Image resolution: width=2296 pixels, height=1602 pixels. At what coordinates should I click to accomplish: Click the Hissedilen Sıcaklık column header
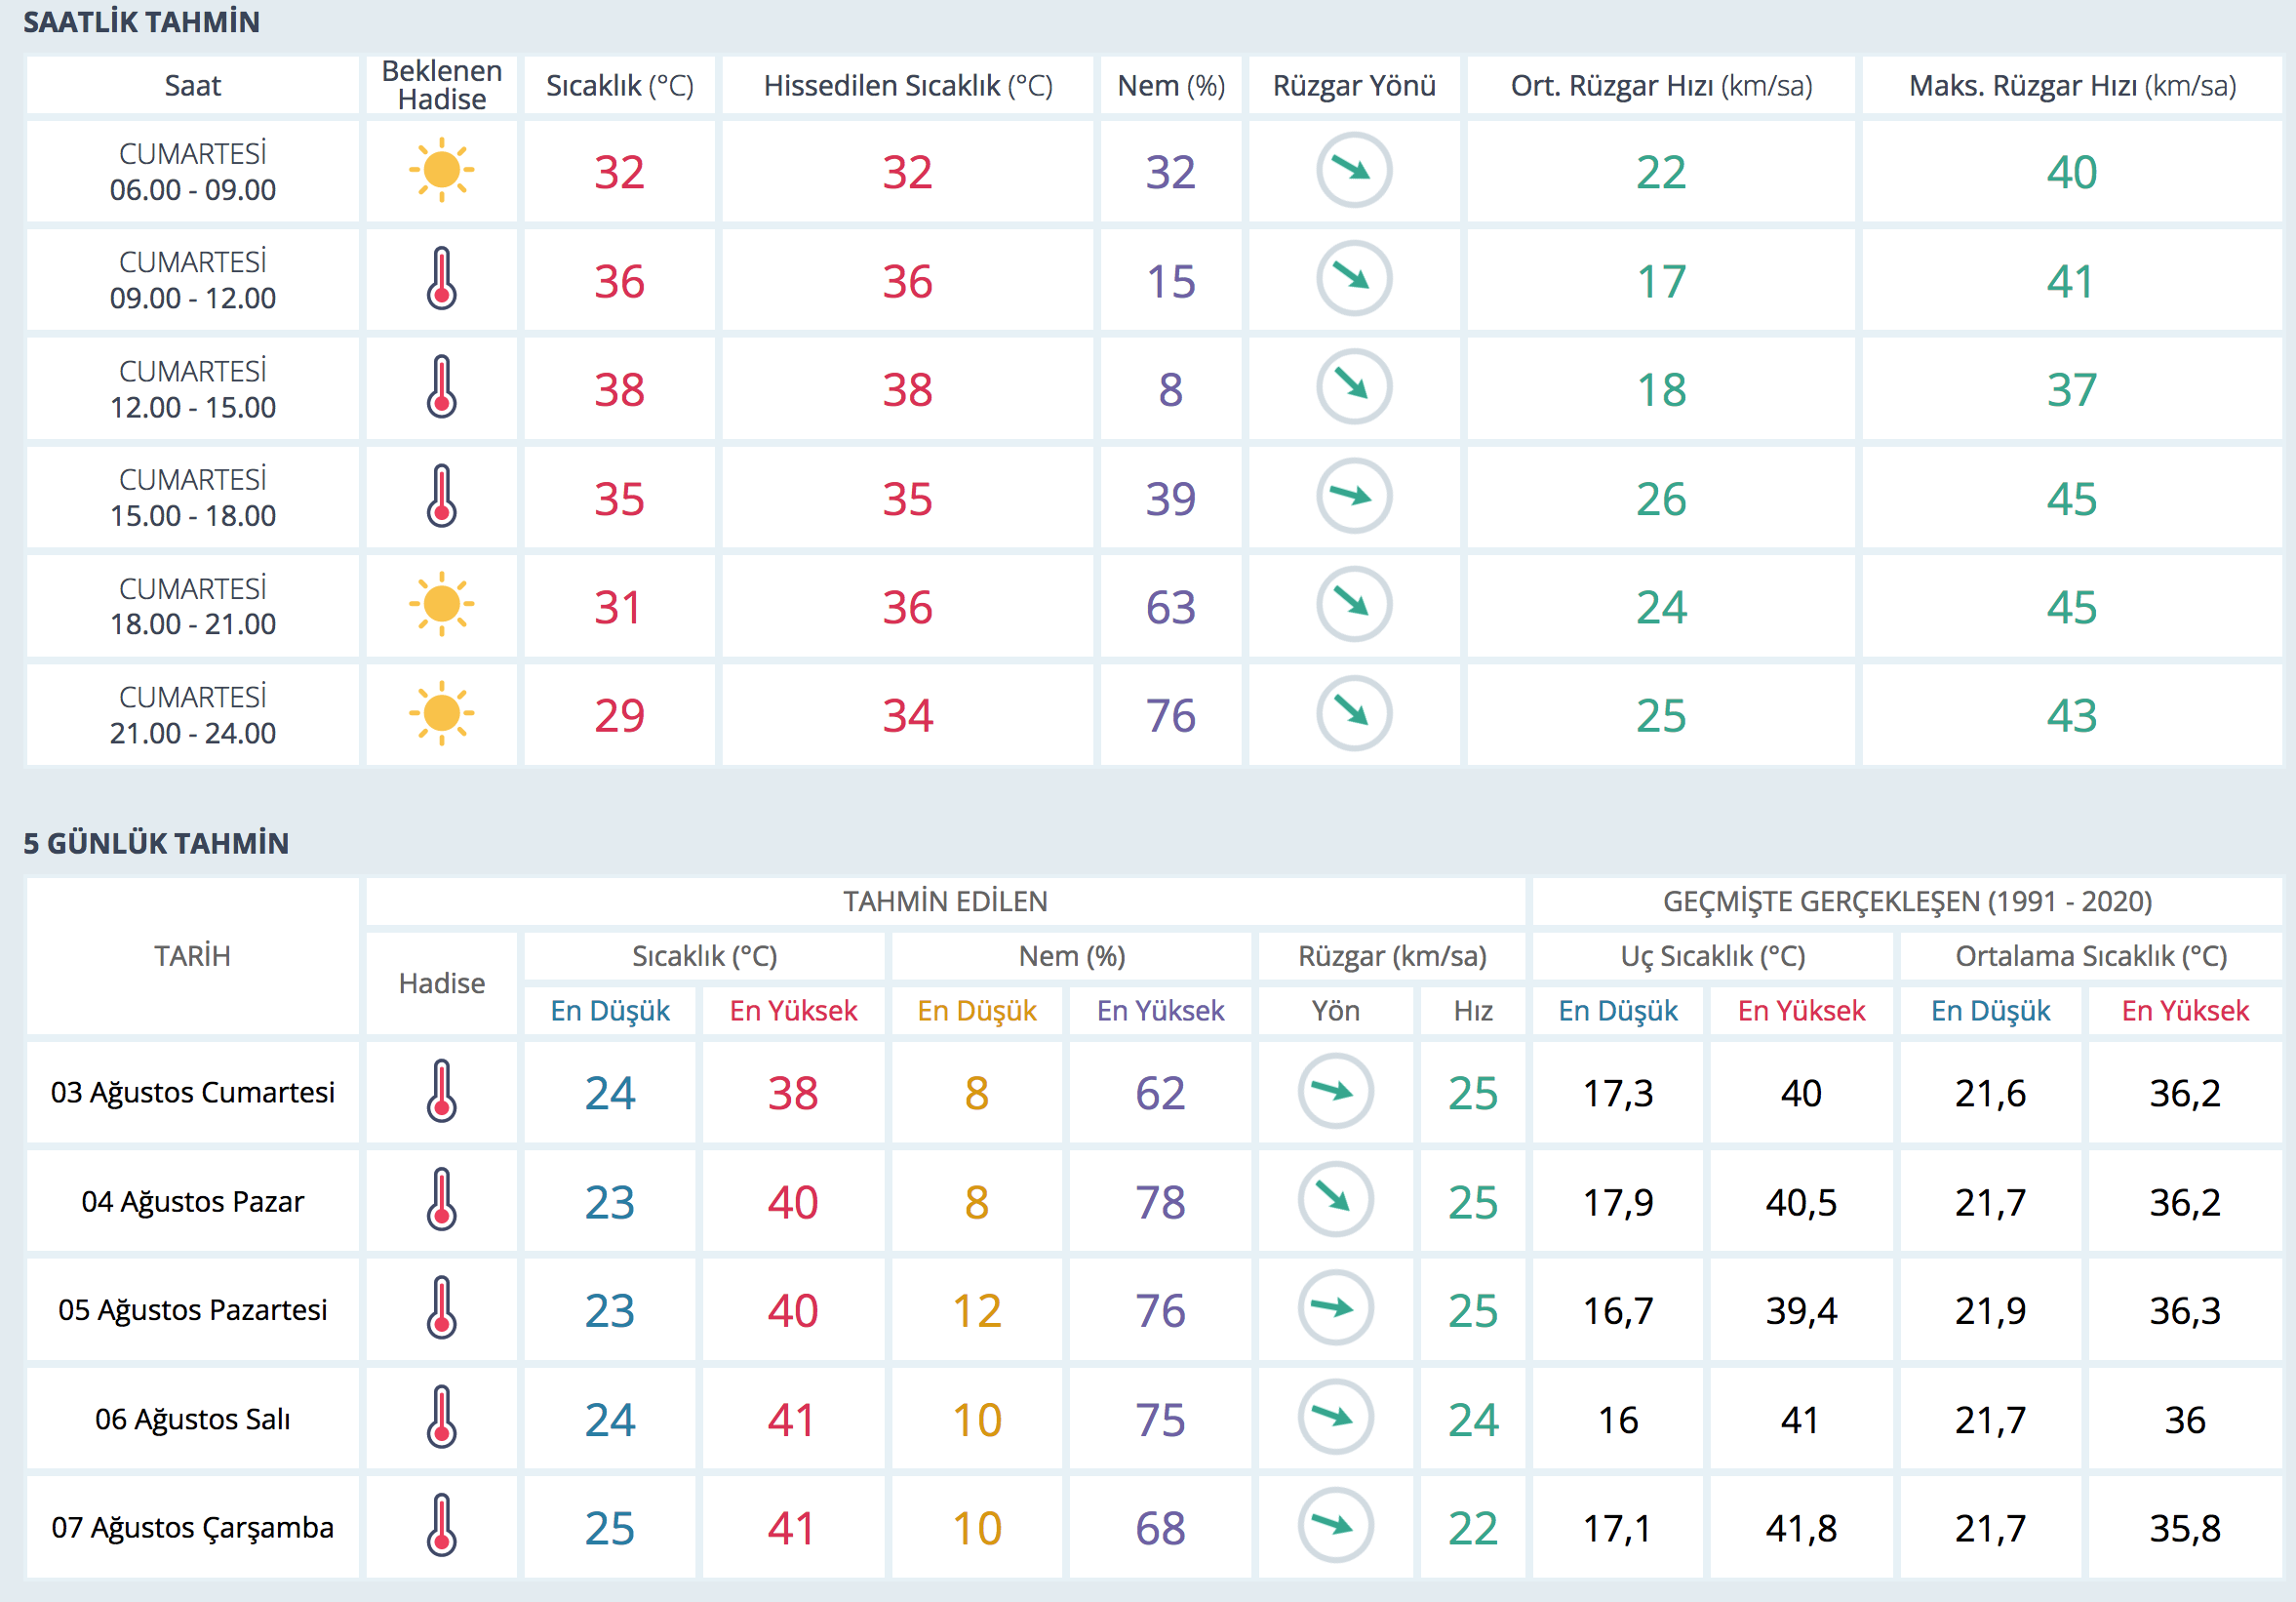[x=907, y=86]
